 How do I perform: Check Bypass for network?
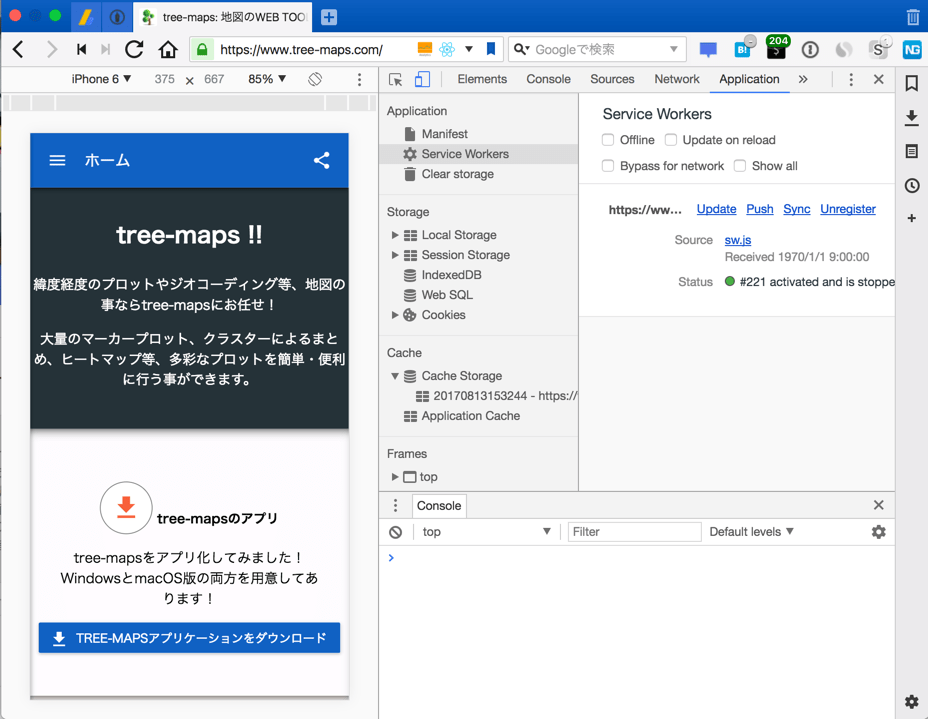[608, 166]
